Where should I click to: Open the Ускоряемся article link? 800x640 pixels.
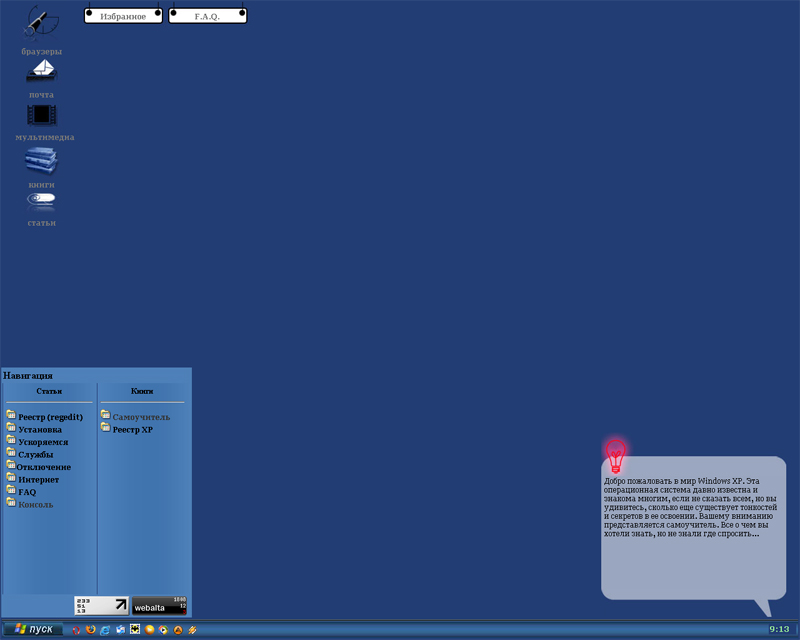point(43,442)
